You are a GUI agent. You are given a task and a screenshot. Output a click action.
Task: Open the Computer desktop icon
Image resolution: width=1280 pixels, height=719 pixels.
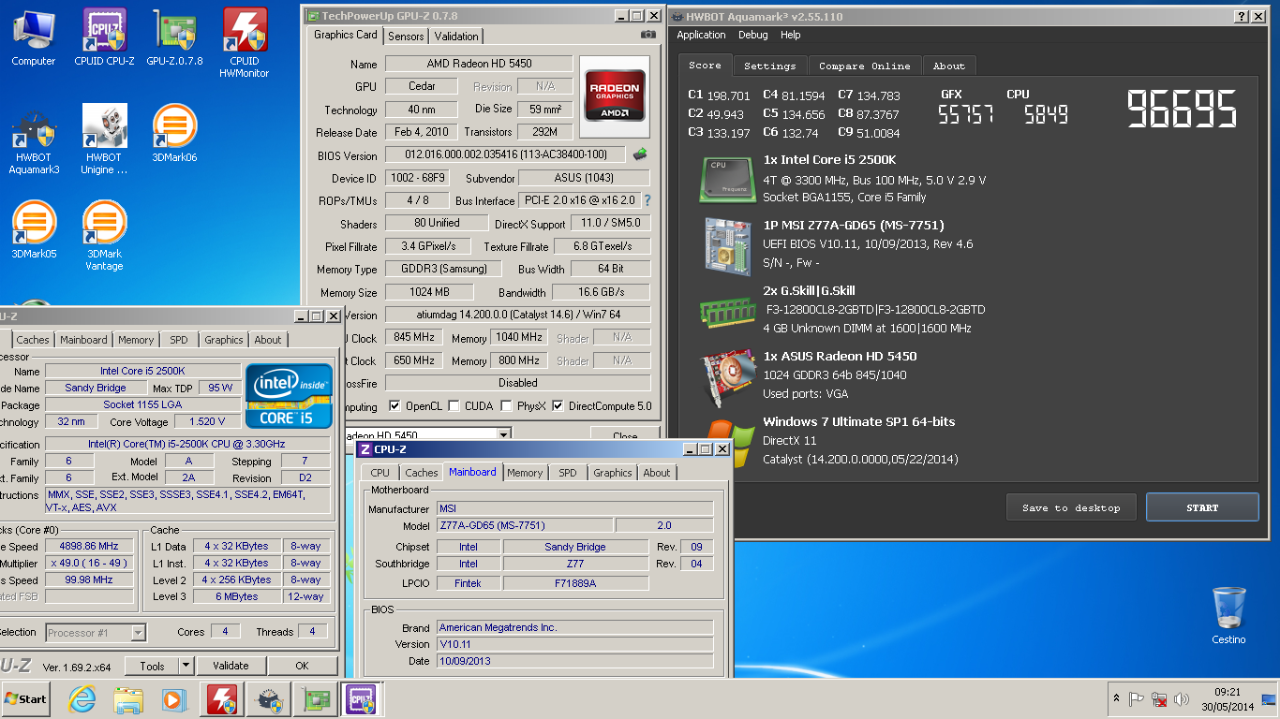[x=34, y=38]
